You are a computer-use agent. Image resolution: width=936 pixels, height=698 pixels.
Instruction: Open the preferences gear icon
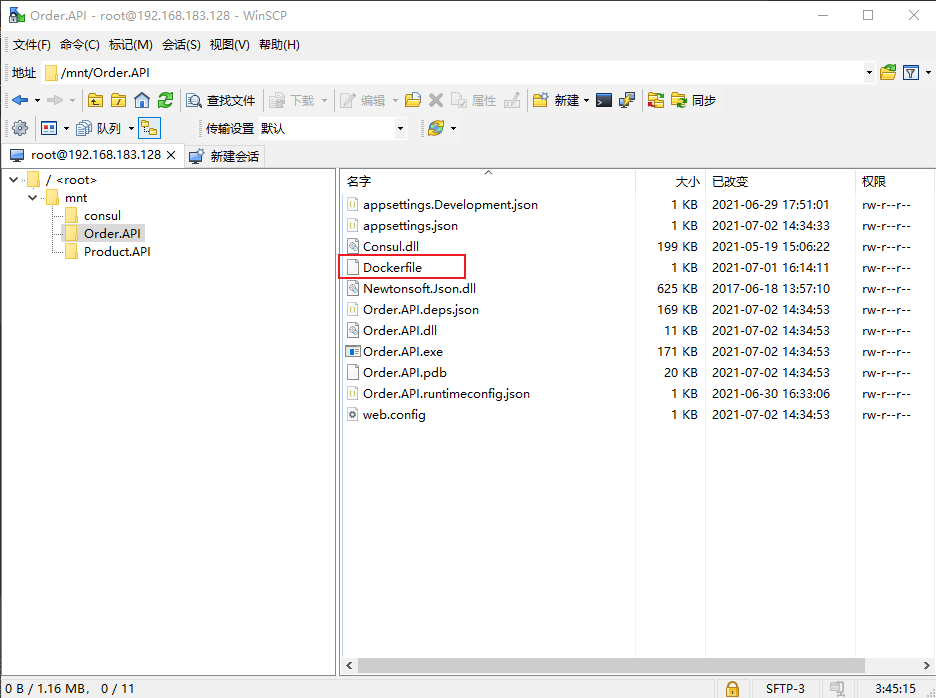coord(20,128)
